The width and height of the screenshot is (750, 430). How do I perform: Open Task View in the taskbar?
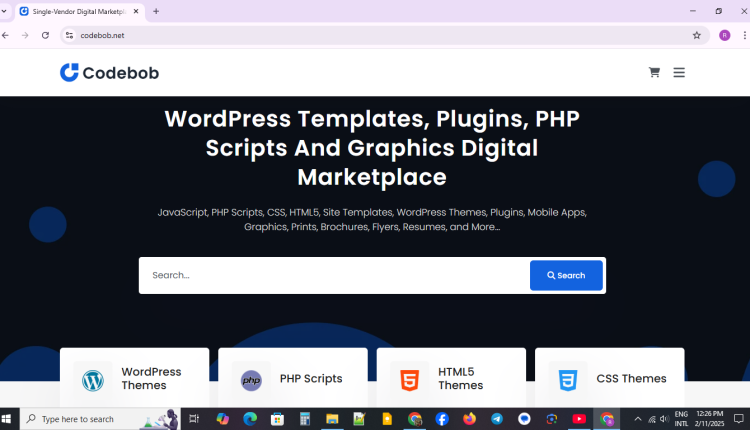click(194, 419)
